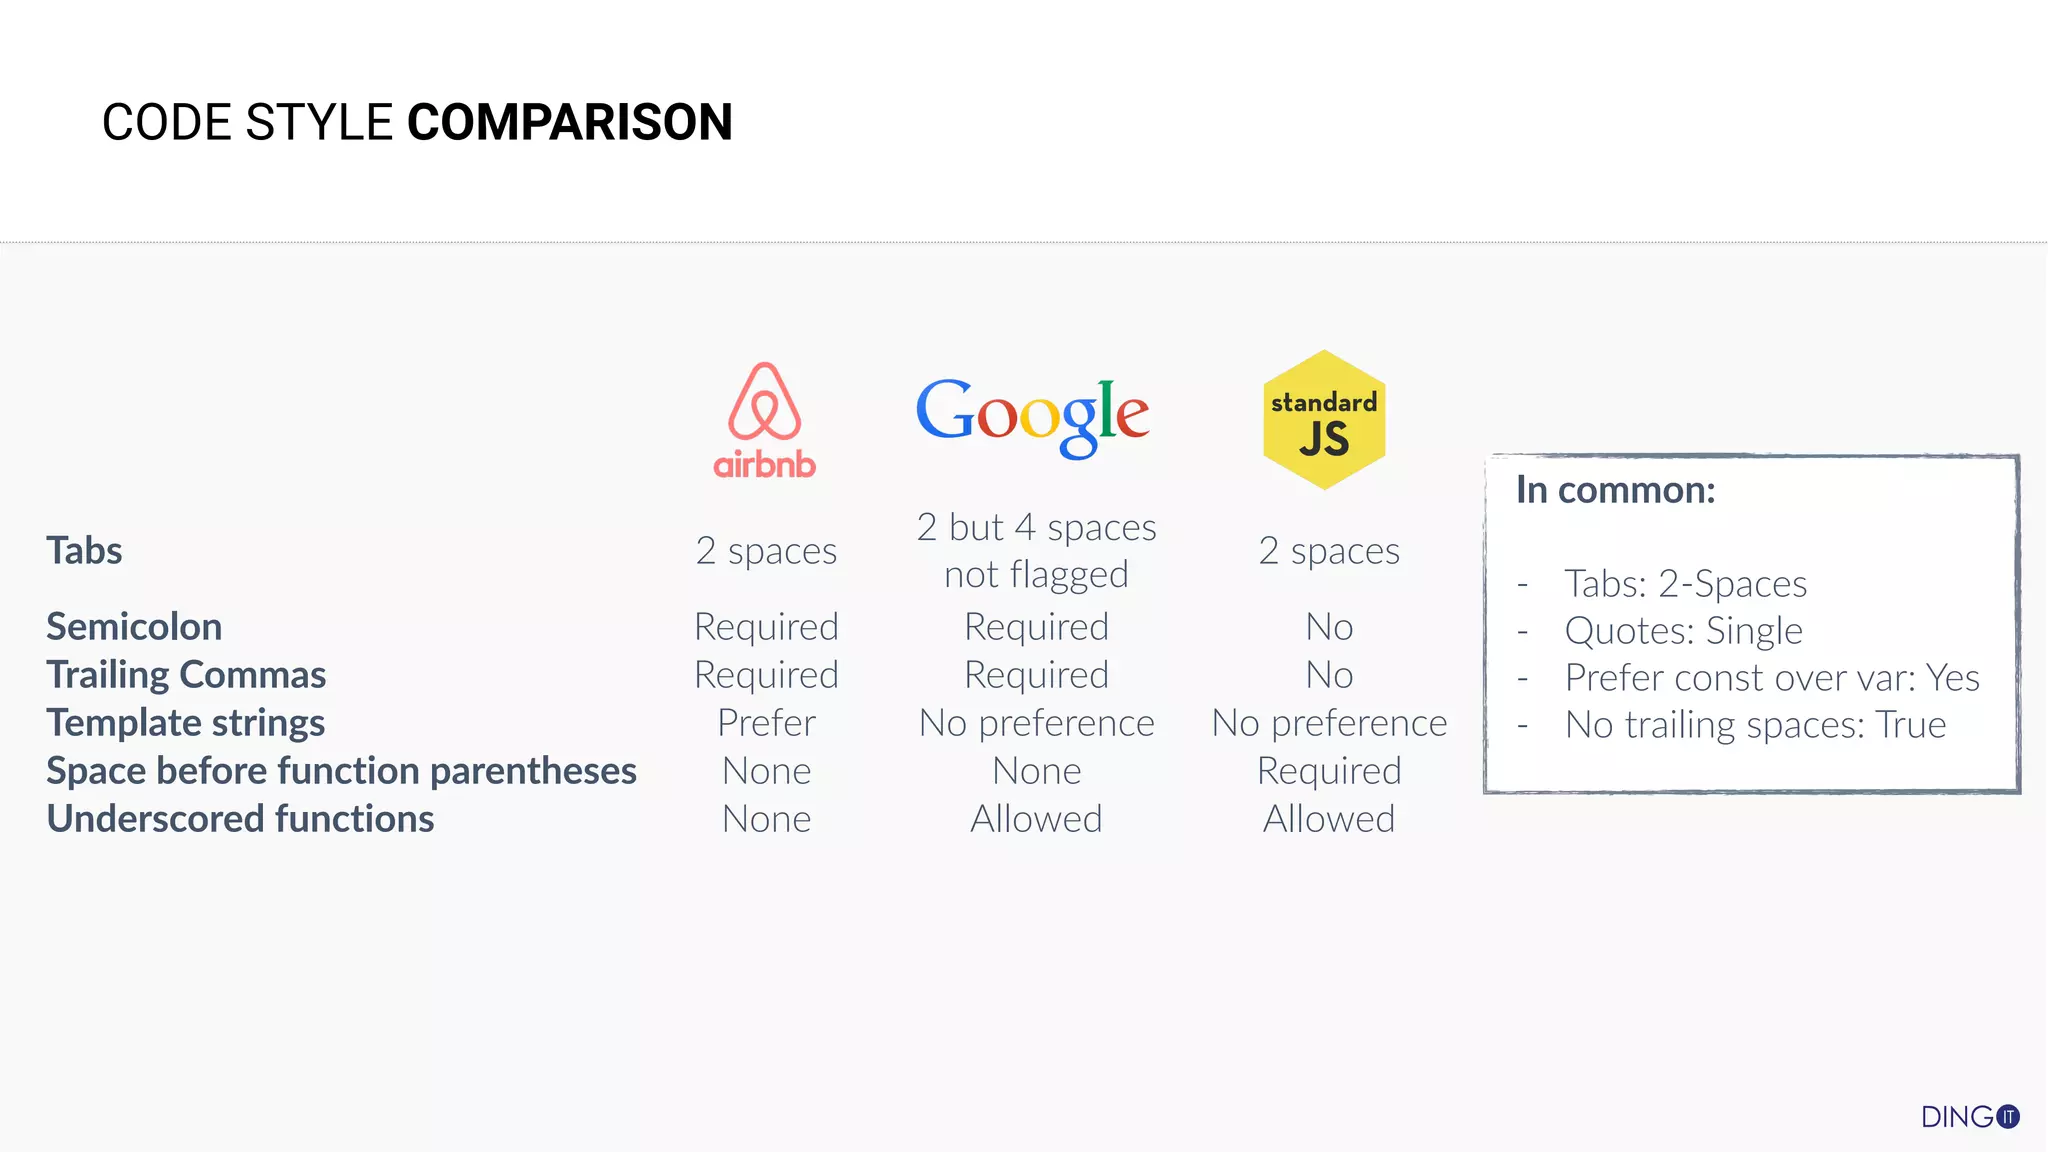This screenshot has height=1152, width=2048.
Task: Click Airbnb's 'Prefer' template strings value
Action: pos(767,723)
